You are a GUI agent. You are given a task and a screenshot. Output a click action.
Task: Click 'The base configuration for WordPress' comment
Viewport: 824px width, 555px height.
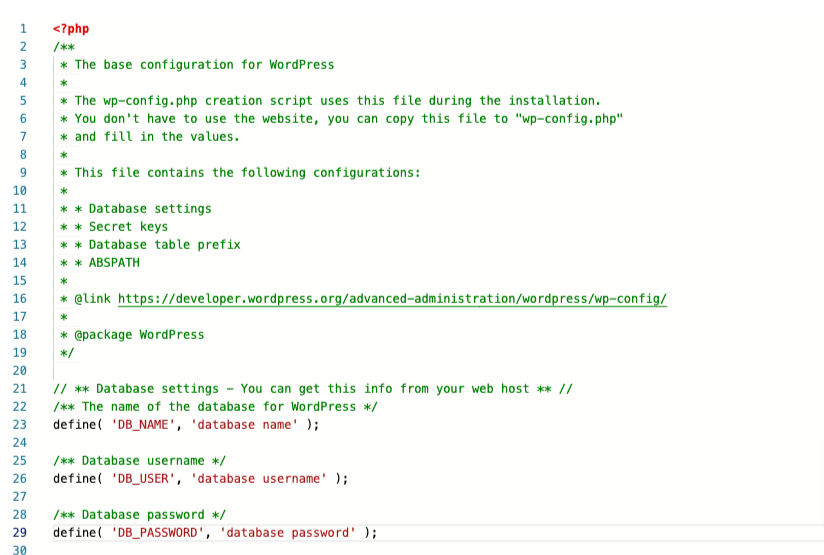[x=204, y=64]
